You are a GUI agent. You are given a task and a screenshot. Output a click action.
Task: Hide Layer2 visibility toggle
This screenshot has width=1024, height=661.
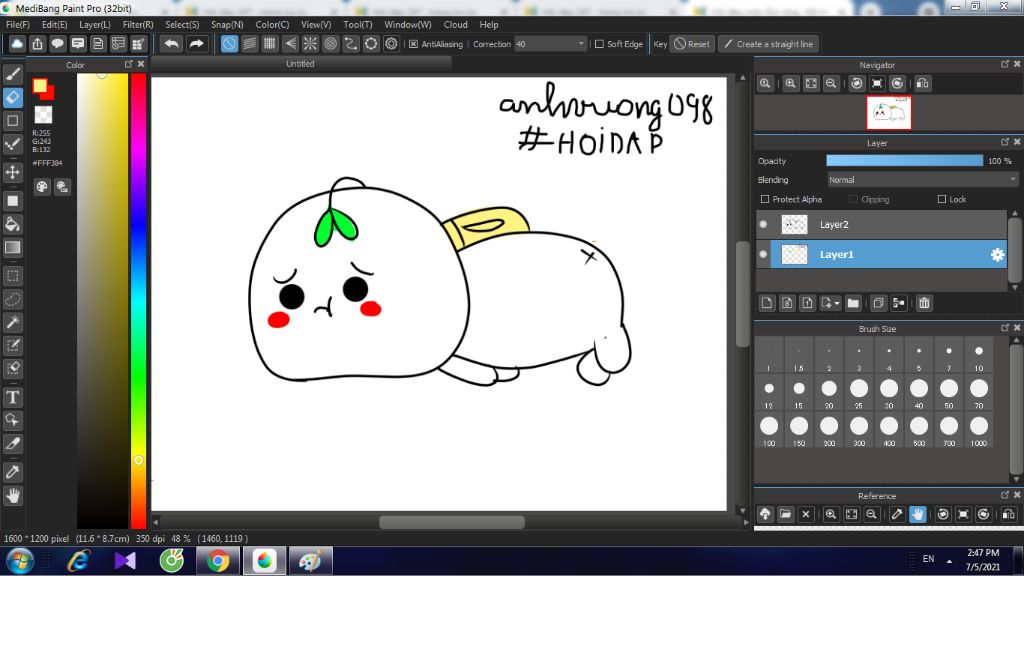(x=763, y=224)
